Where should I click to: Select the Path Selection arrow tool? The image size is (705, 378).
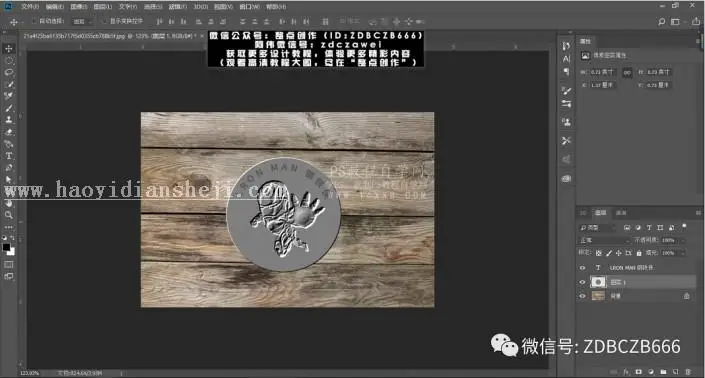pos(9,179)
